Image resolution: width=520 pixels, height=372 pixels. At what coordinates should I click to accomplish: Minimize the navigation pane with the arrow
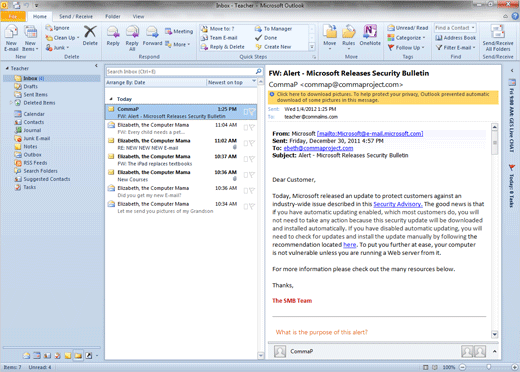click(96, 66)
